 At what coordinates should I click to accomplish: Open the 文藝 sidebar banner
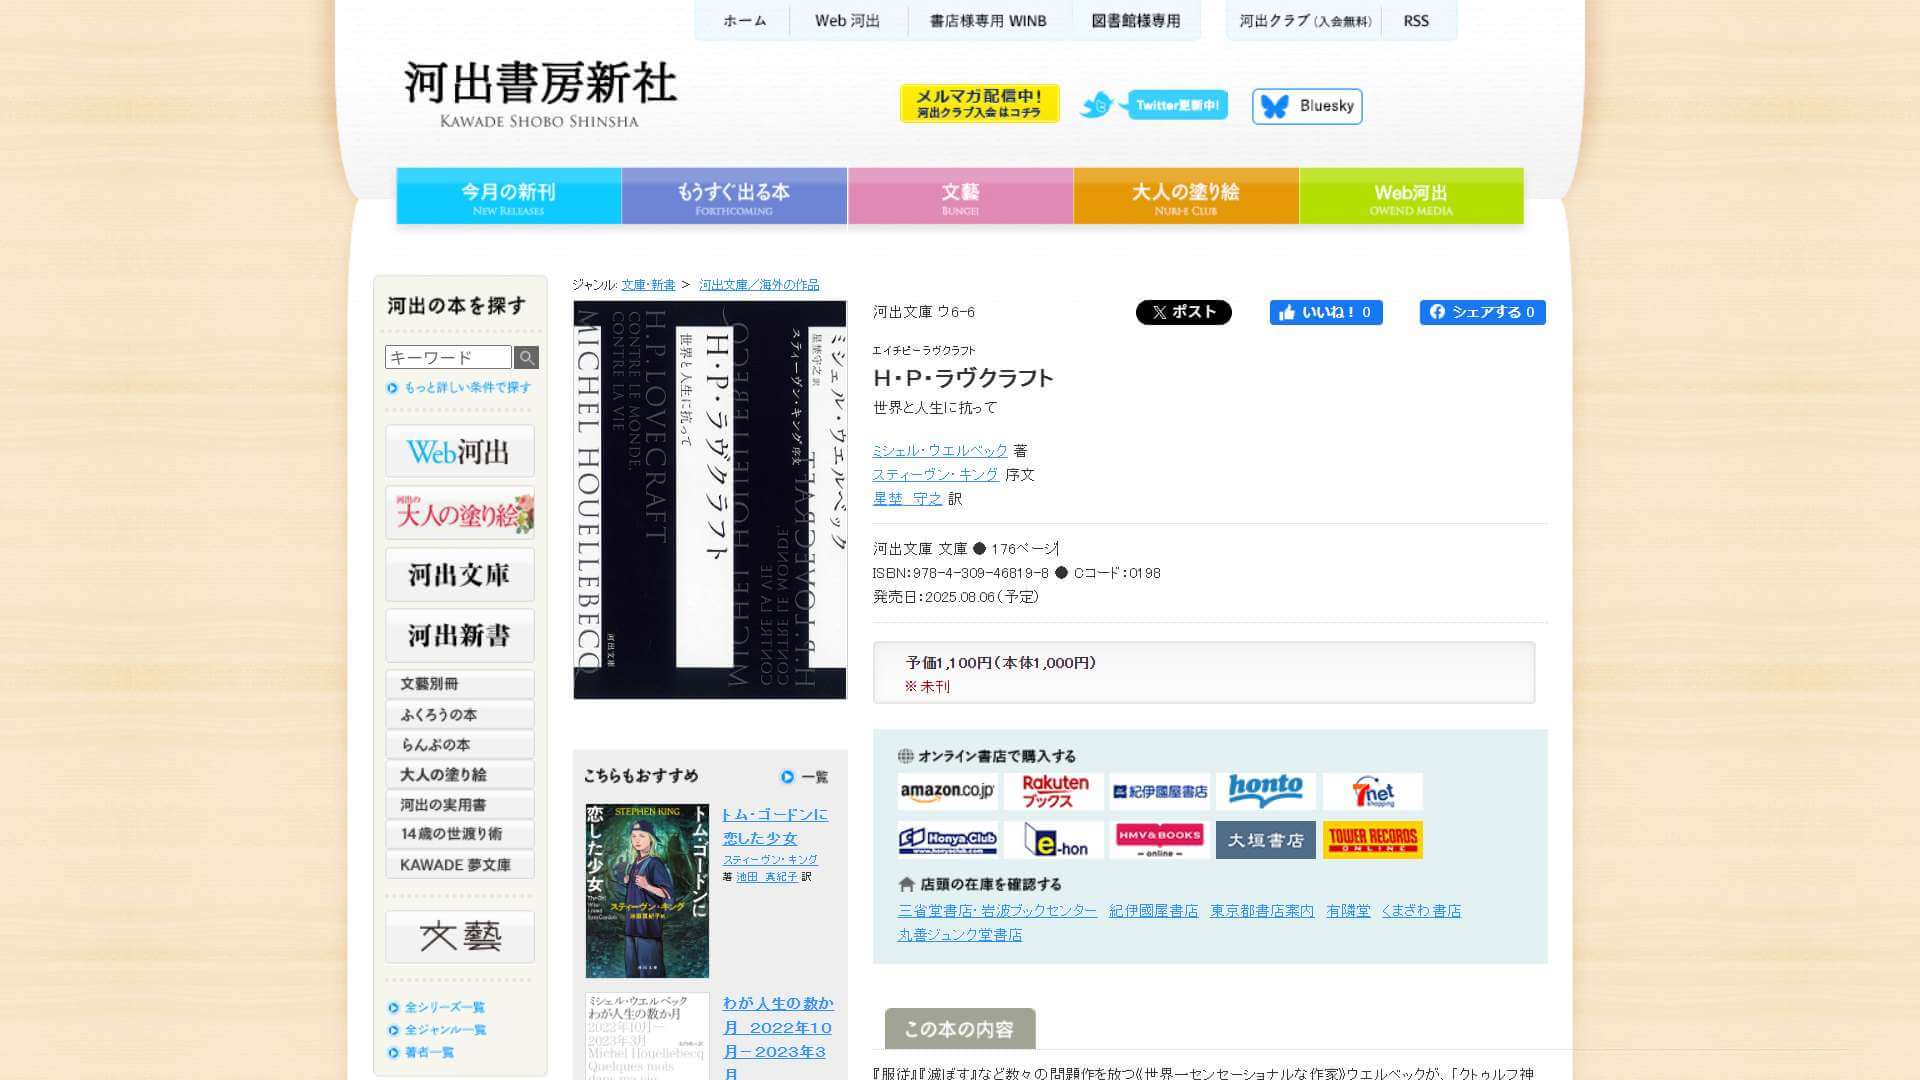pyautogui.click(x=460, y=937)
